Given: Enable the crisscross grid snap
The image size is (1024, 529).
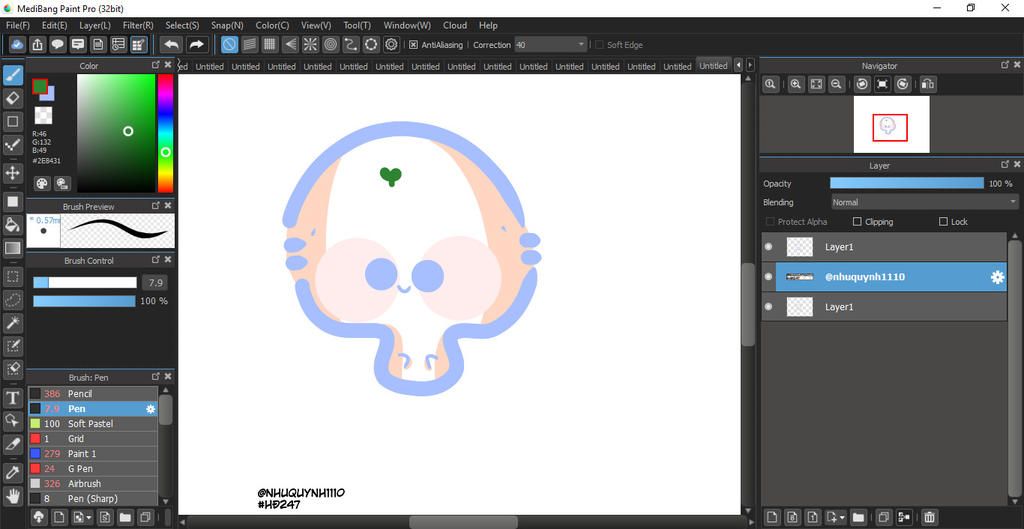Looking at the screenshot, I should pyautogui.click(x=269, y=44).
